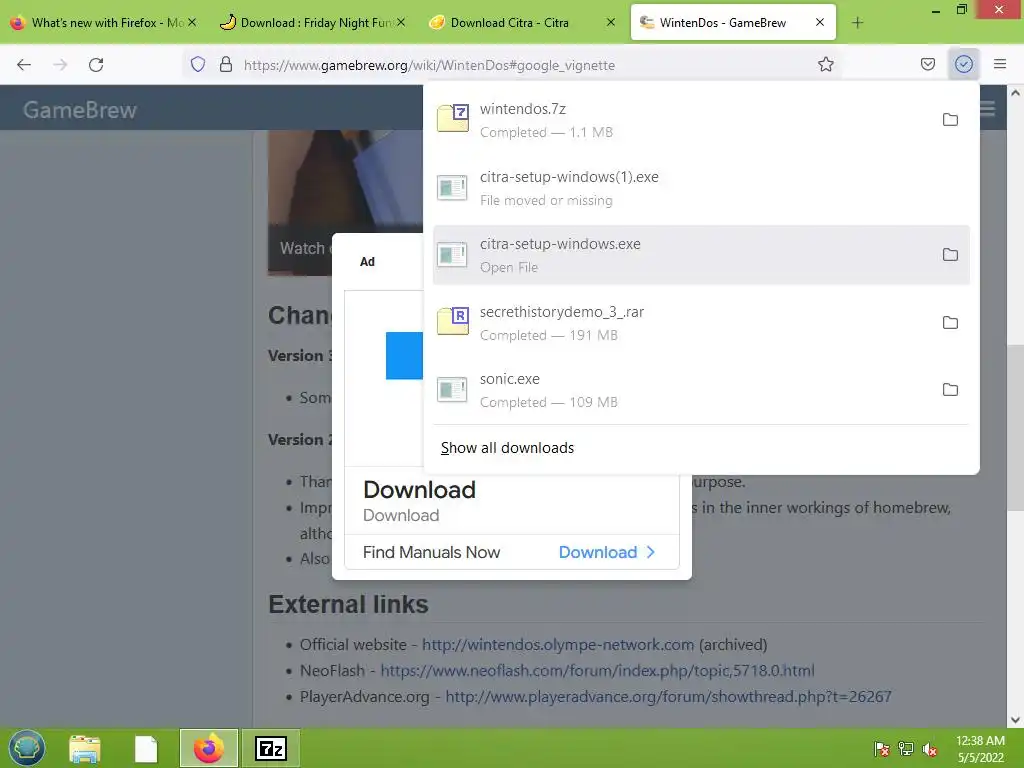Click the sonic.exe file icon

[452, 390]
